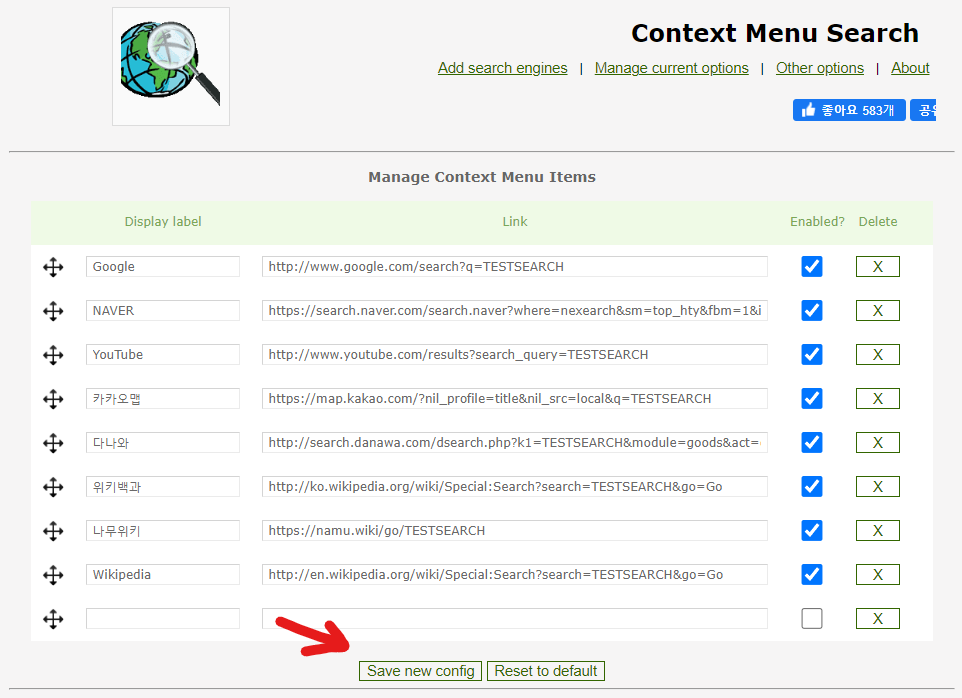Disable the Google search entry checkbox
Screen dimensions: 962x698
(x=812, y=267)
